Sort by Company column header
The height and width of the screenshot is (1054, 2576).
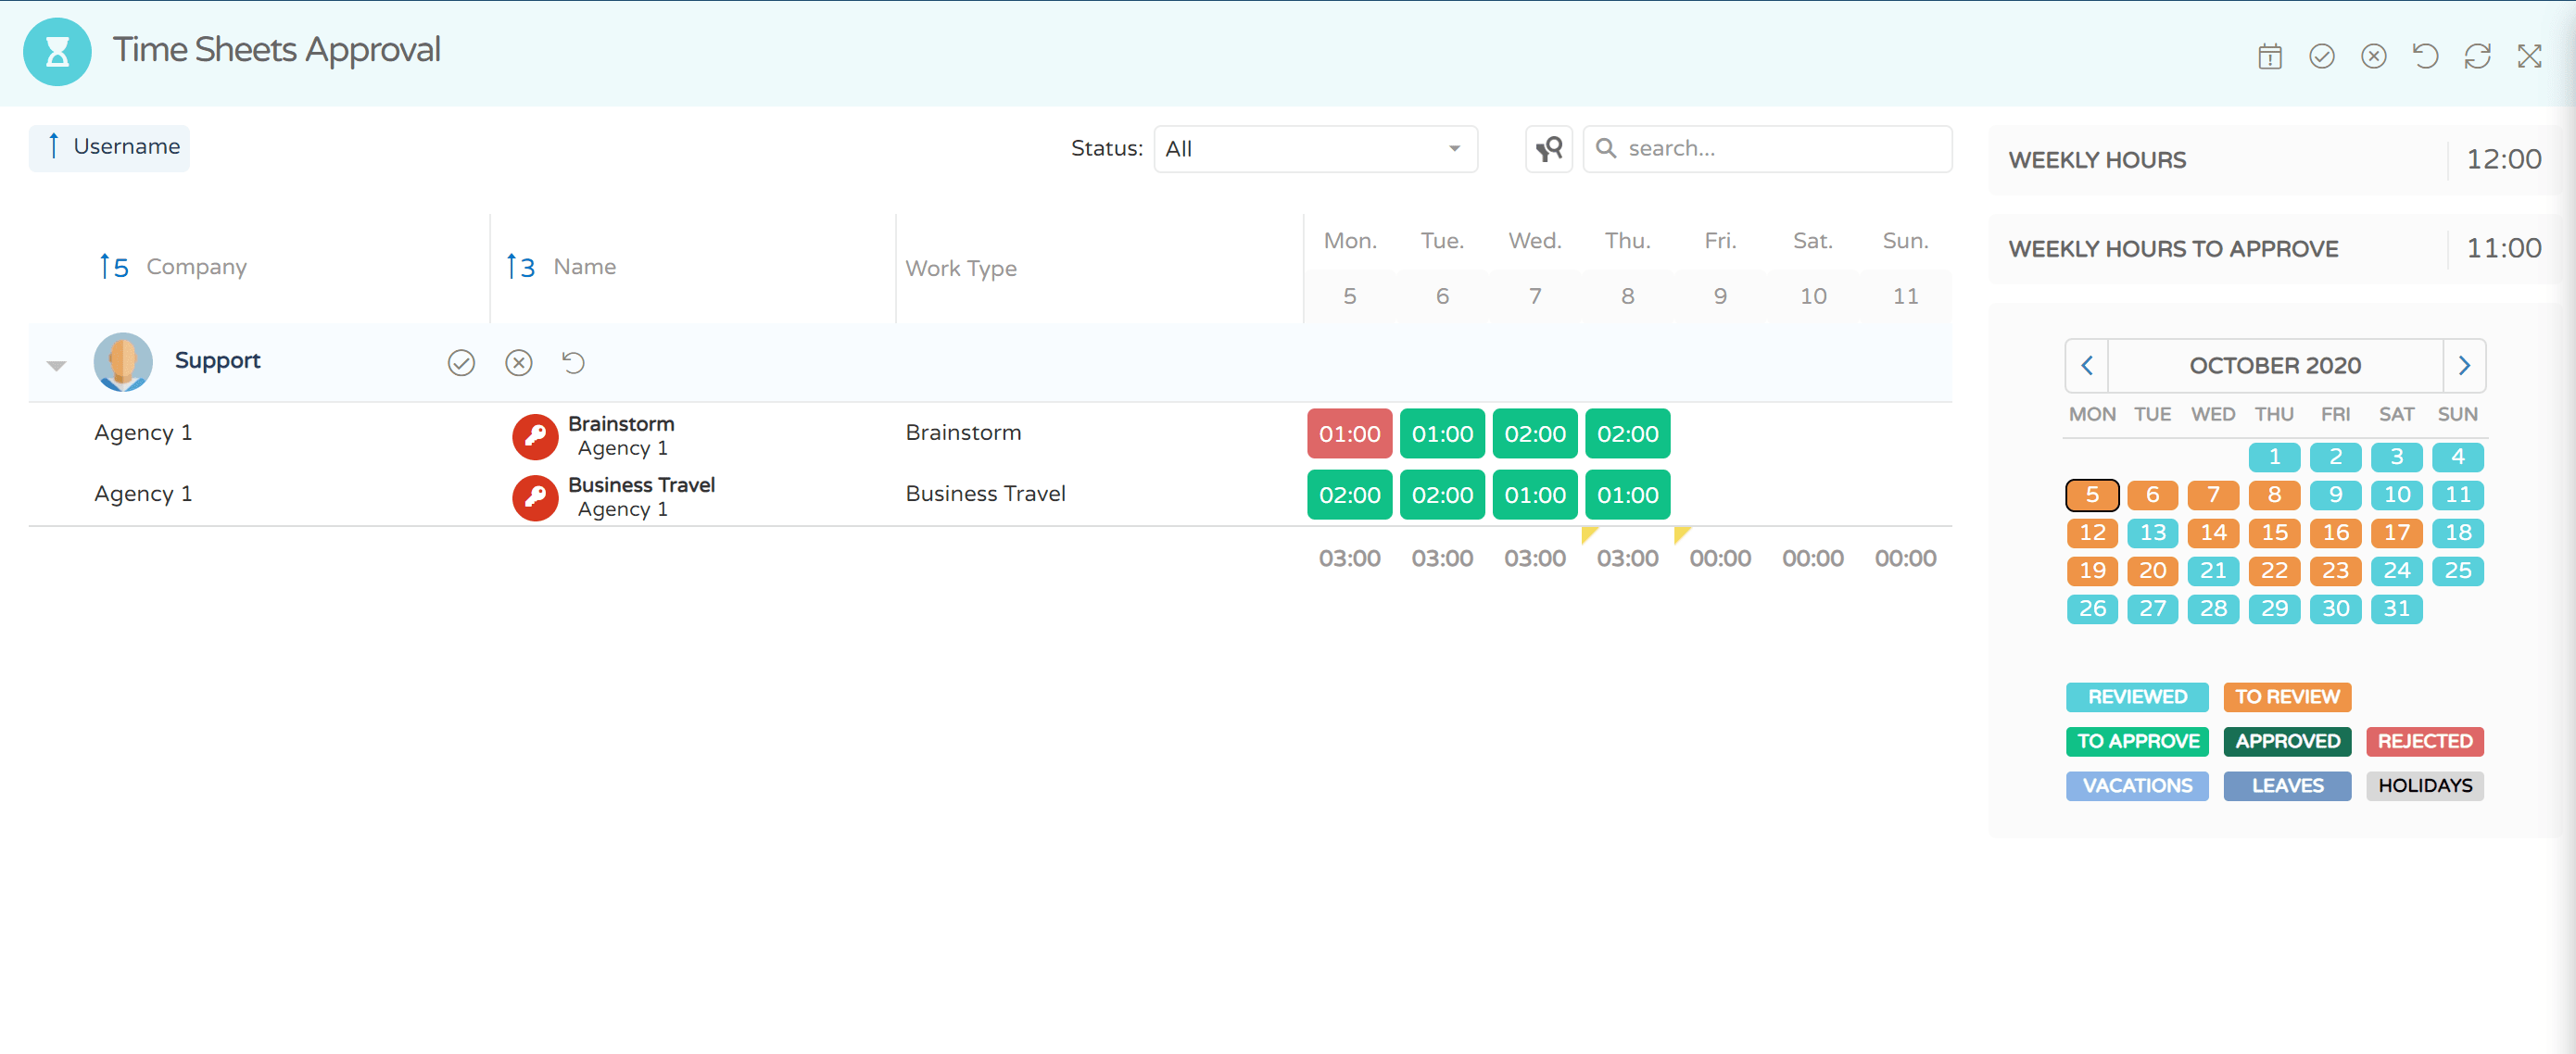(x=196, y=267)
